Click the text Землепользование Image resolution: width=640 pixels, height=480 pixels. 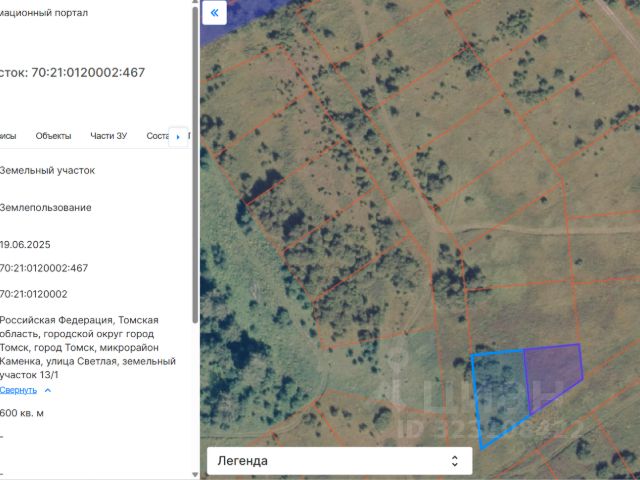point(45,207)
